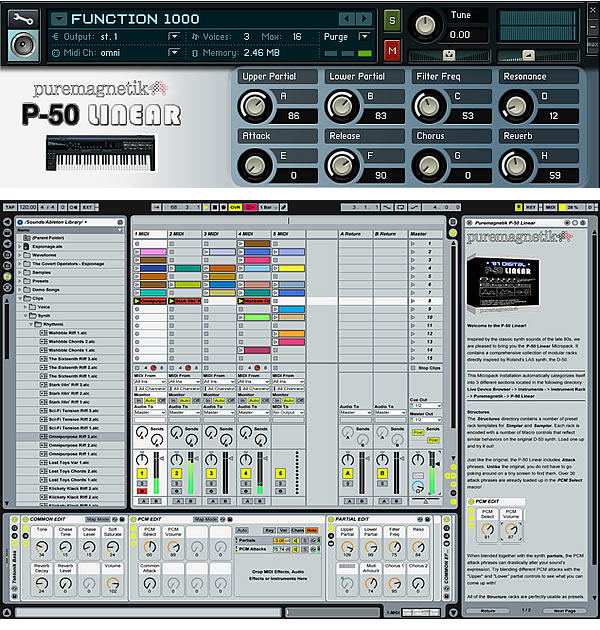Click the Stop Clips button
Image resolution: width=600 pixels, height=630 pixels.
click(x=426, y=368)
